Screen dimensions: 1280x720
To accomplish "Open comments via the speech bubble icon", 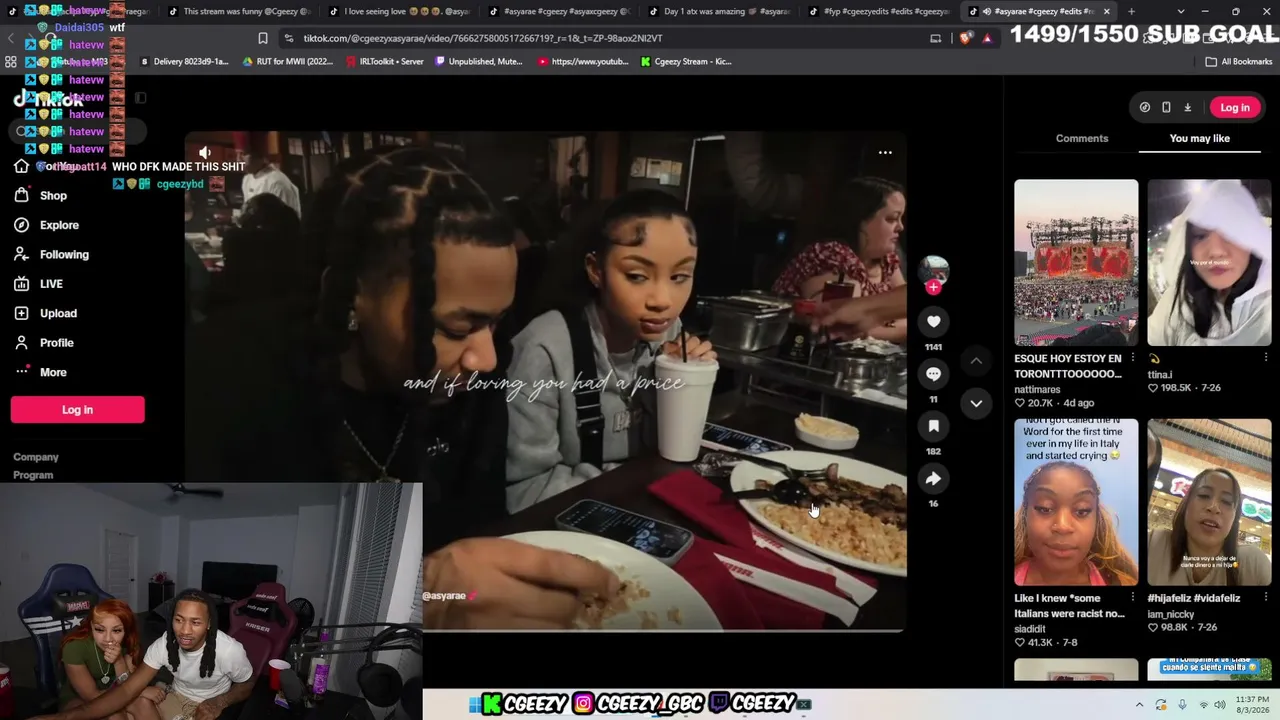I will click(933, 374).
